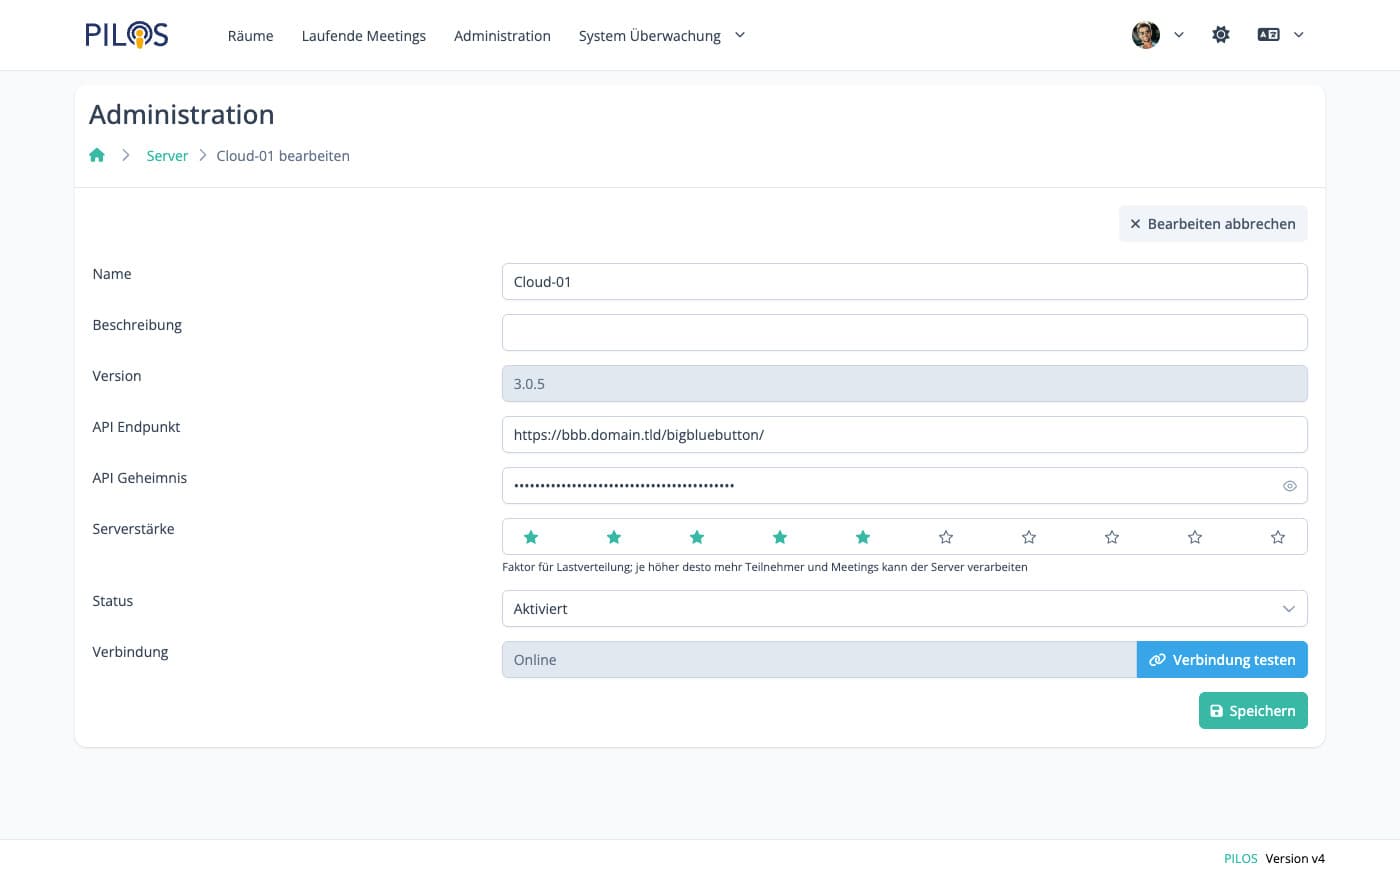The height and width of the screenshot is (875, 1400).
Task: Click the PILOS logo
Action: tap(126, 35)
